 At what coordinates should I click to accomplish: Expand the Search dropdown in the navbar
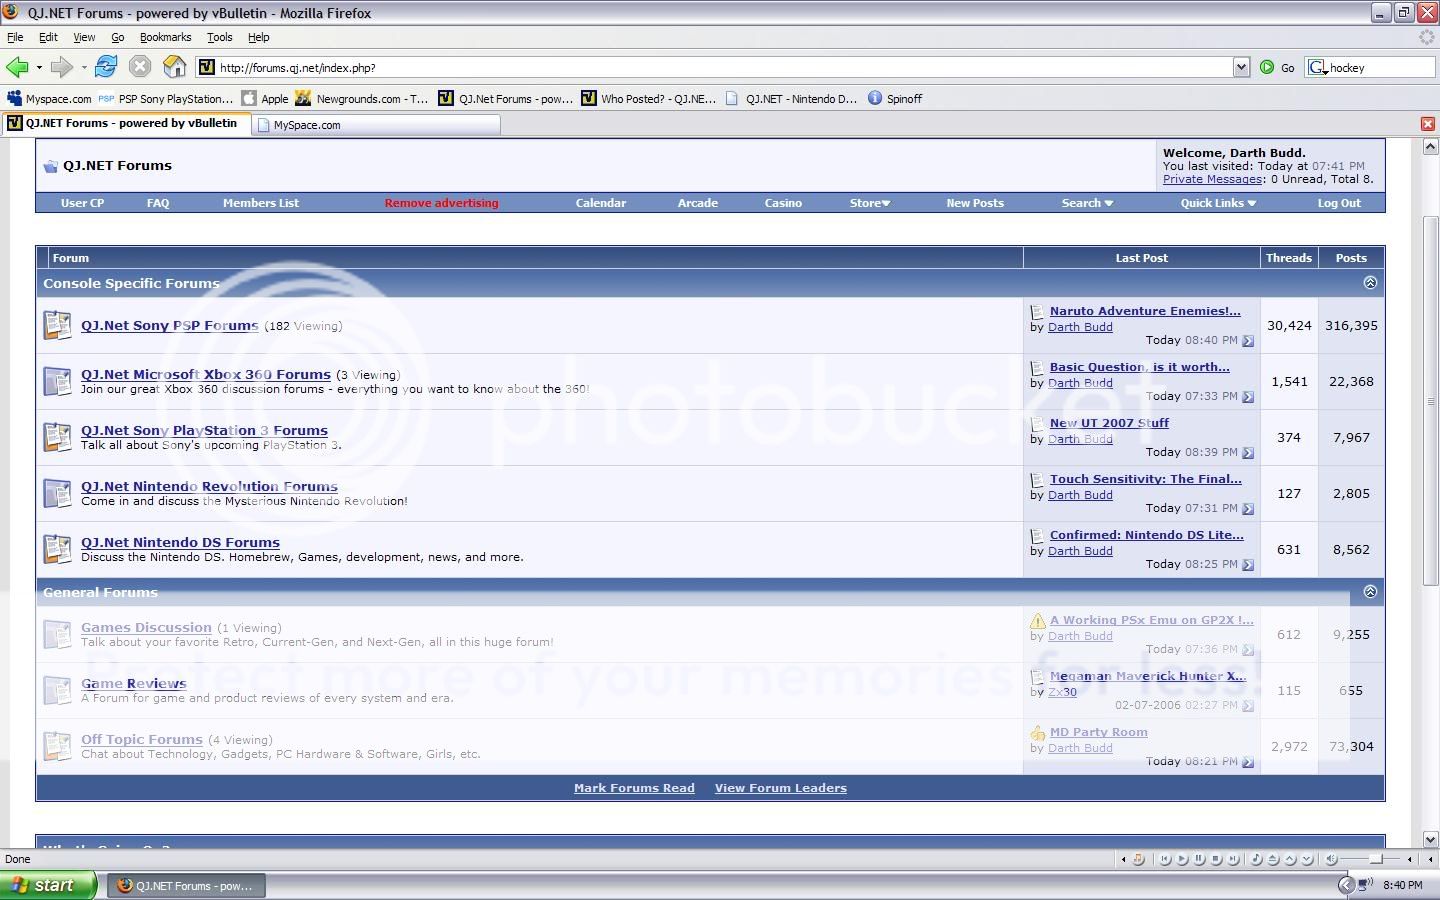click(1086, 203)
